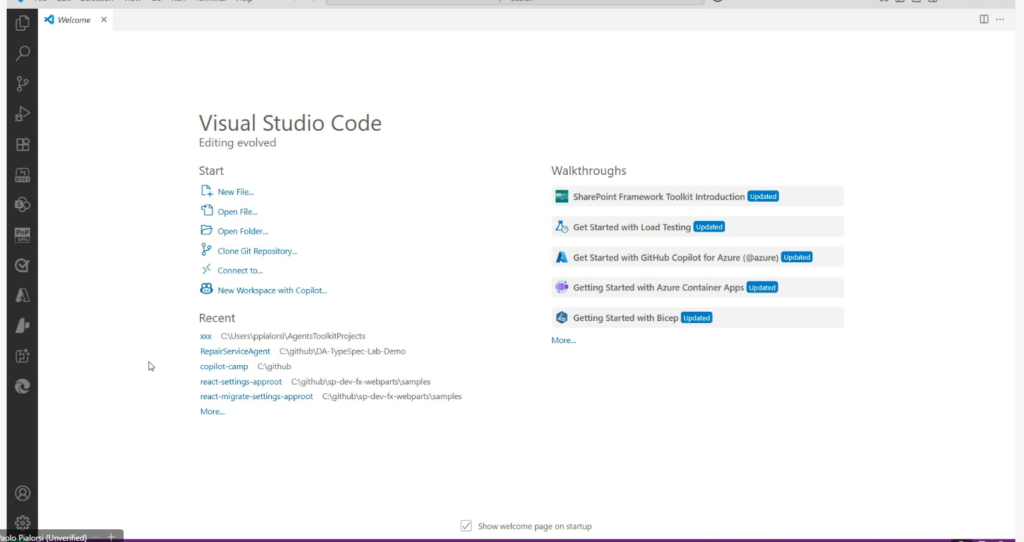The height and width of the screenshot is (542, 1024).
Task: Click New File... link
Action: tap(236, 192)
